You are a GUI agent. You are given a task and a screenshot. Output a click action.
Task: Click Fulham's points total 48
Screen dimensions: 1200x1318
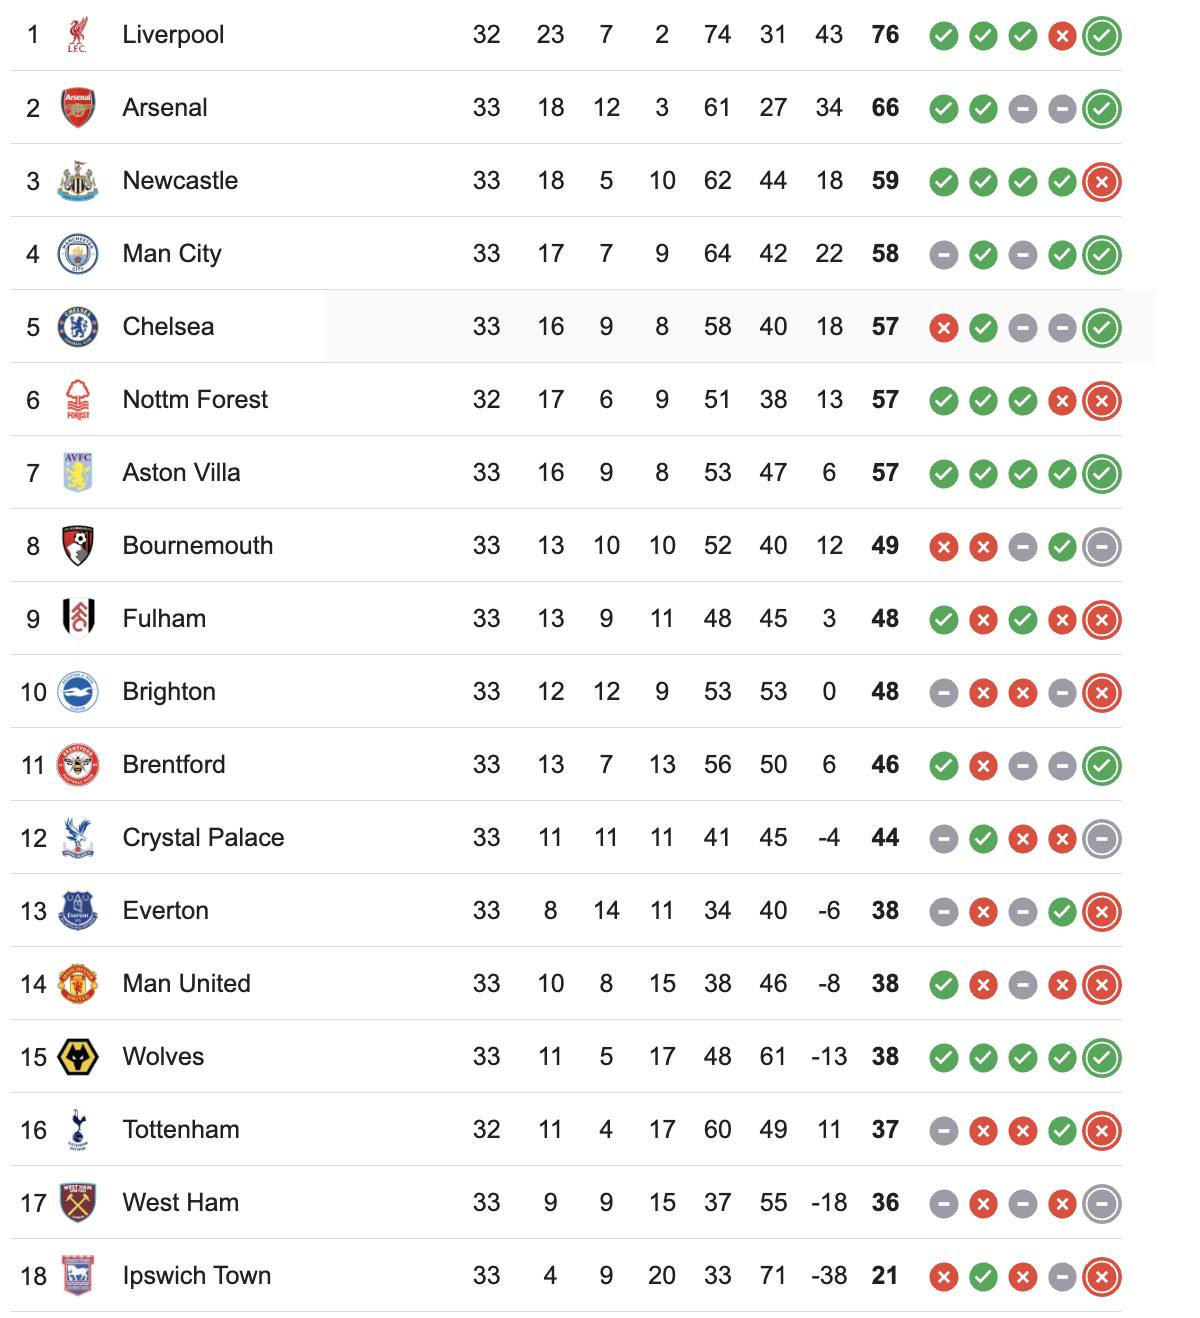coord(884,619)
